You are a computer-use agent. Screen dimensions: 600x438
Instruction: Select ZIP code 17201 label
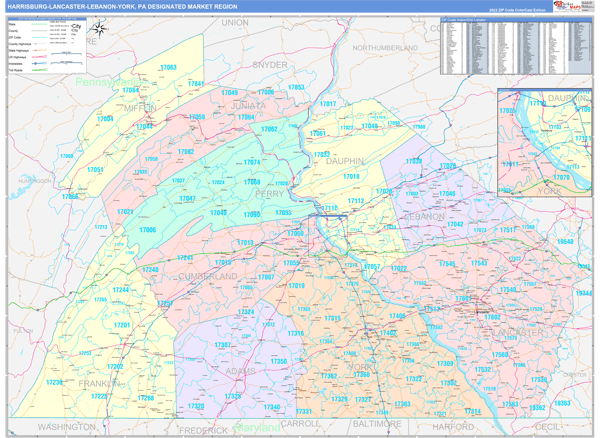122,325
